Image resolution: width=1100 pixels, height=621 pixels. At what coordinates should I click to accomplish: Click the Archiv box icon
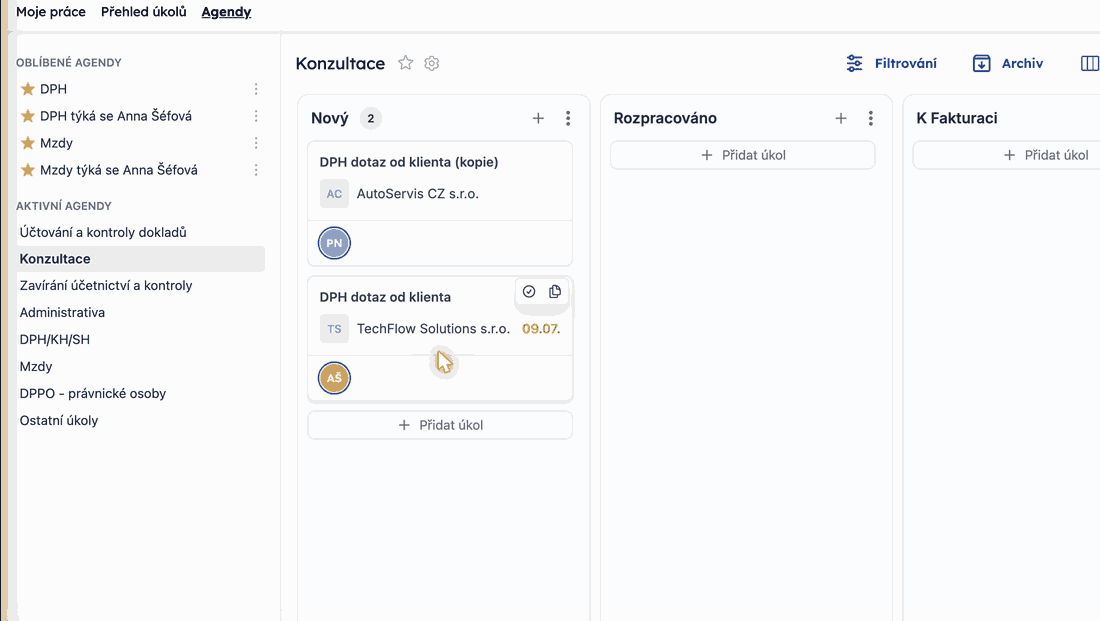(x=981, y=63)
